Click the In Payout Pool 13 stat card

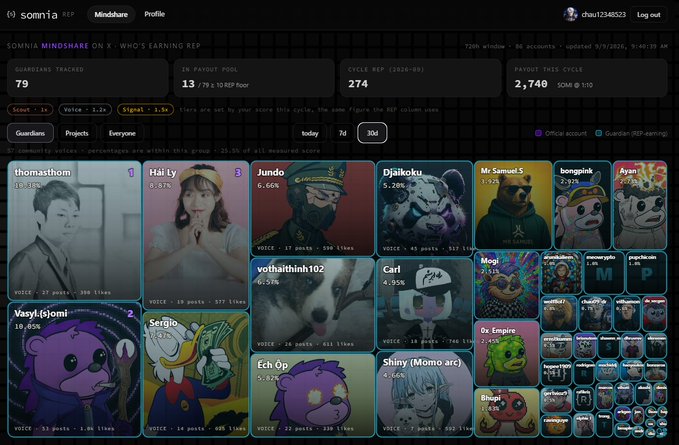click(254, 78)
